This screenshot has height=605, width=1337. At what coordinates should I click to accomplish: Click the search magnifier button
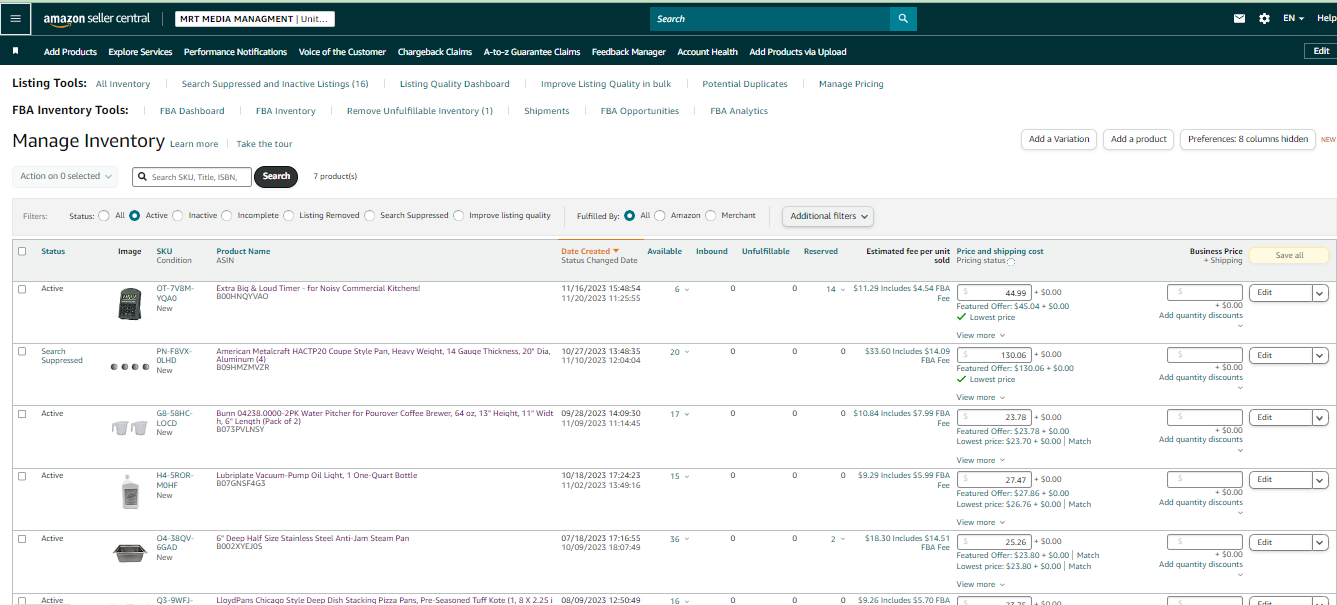(903, 18)
